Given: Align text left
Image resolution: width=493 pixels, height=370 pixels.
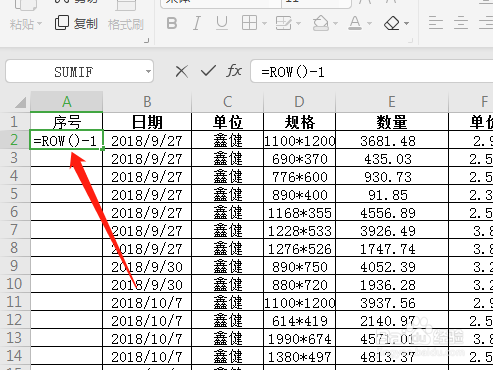Looking at the screenshot, I should (436, 23).
